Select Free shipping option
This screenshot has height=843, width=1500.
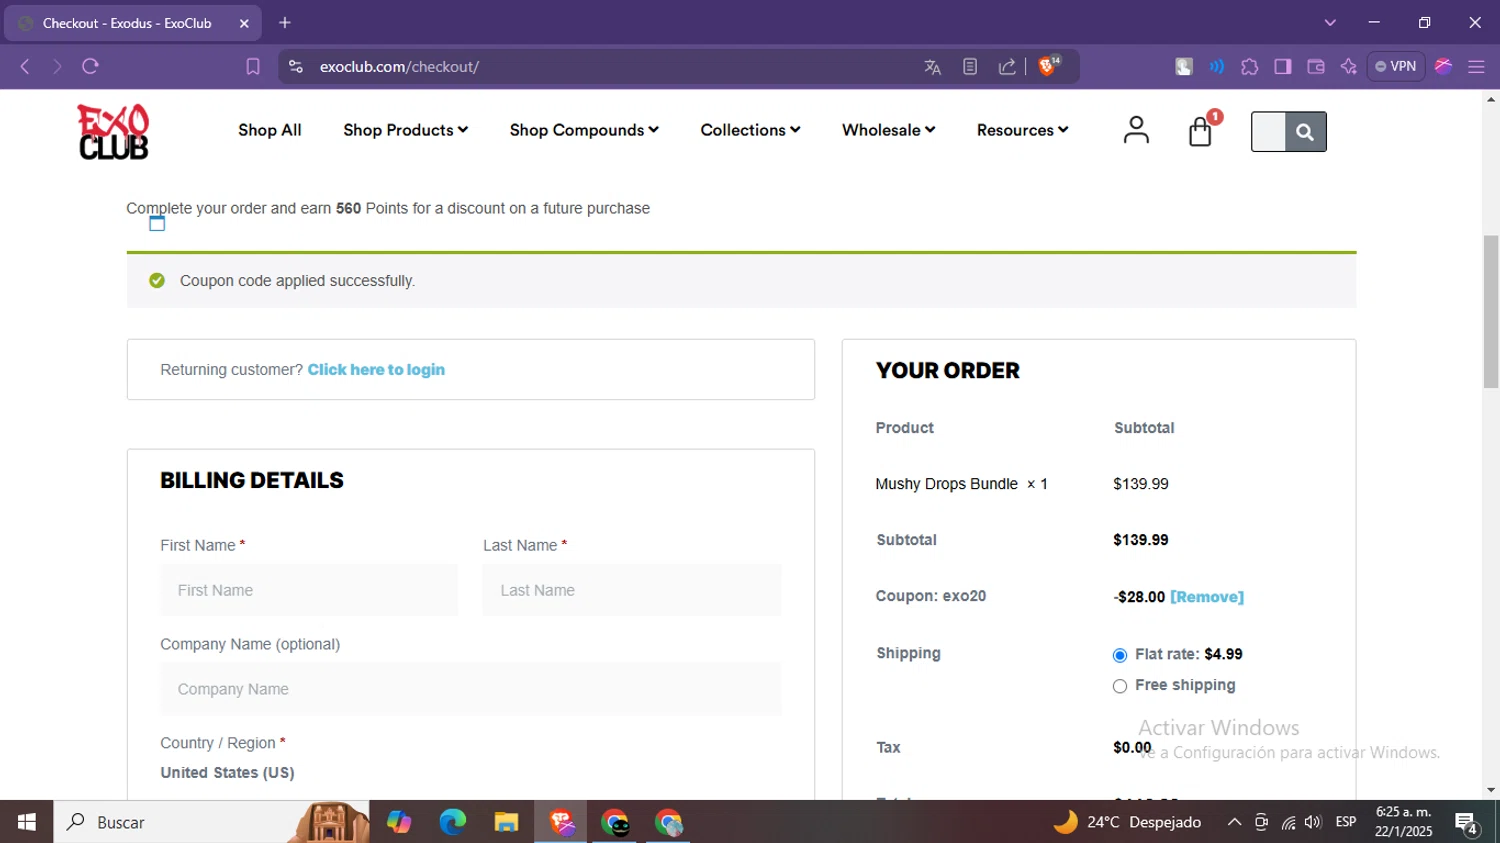[x=1120, y=686]
